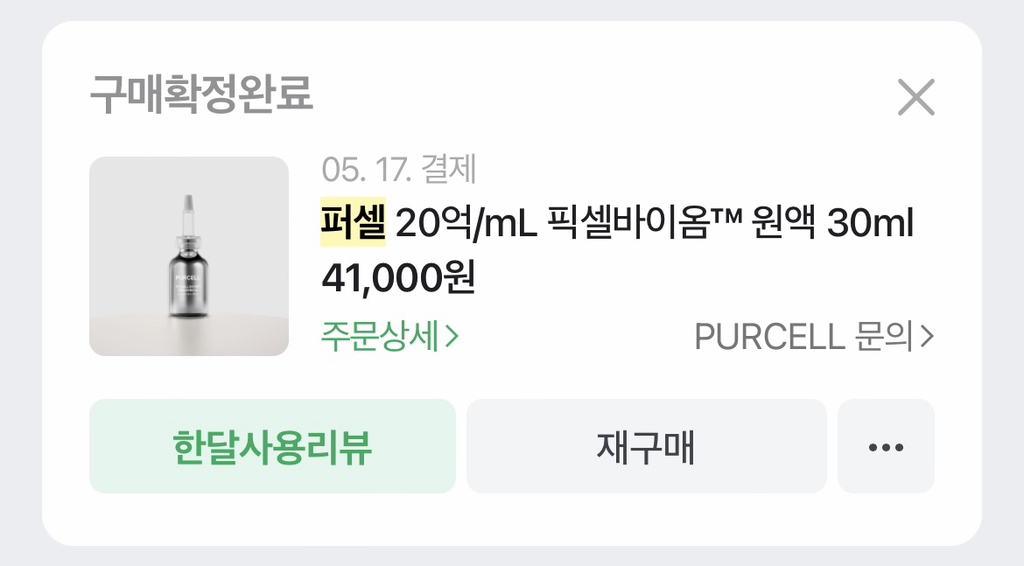
Task: Click the 20억/mL text in the product name
Action: tap(468, 223)
